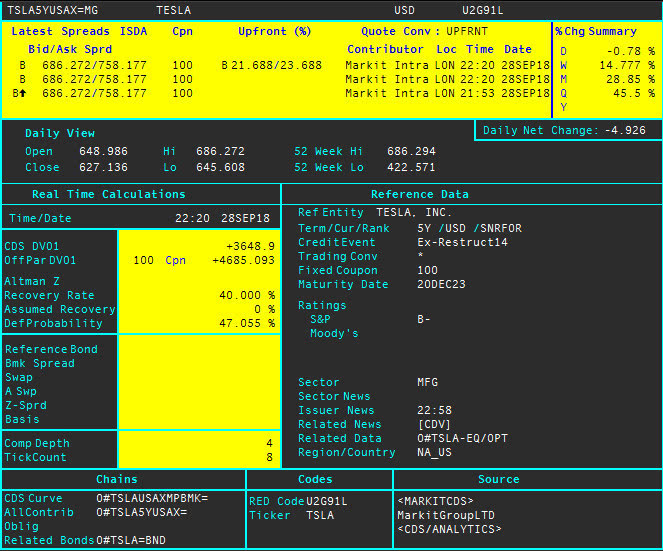Click the ISDA column heading
This screenshot has width=663, height=551.
[133, 31]
